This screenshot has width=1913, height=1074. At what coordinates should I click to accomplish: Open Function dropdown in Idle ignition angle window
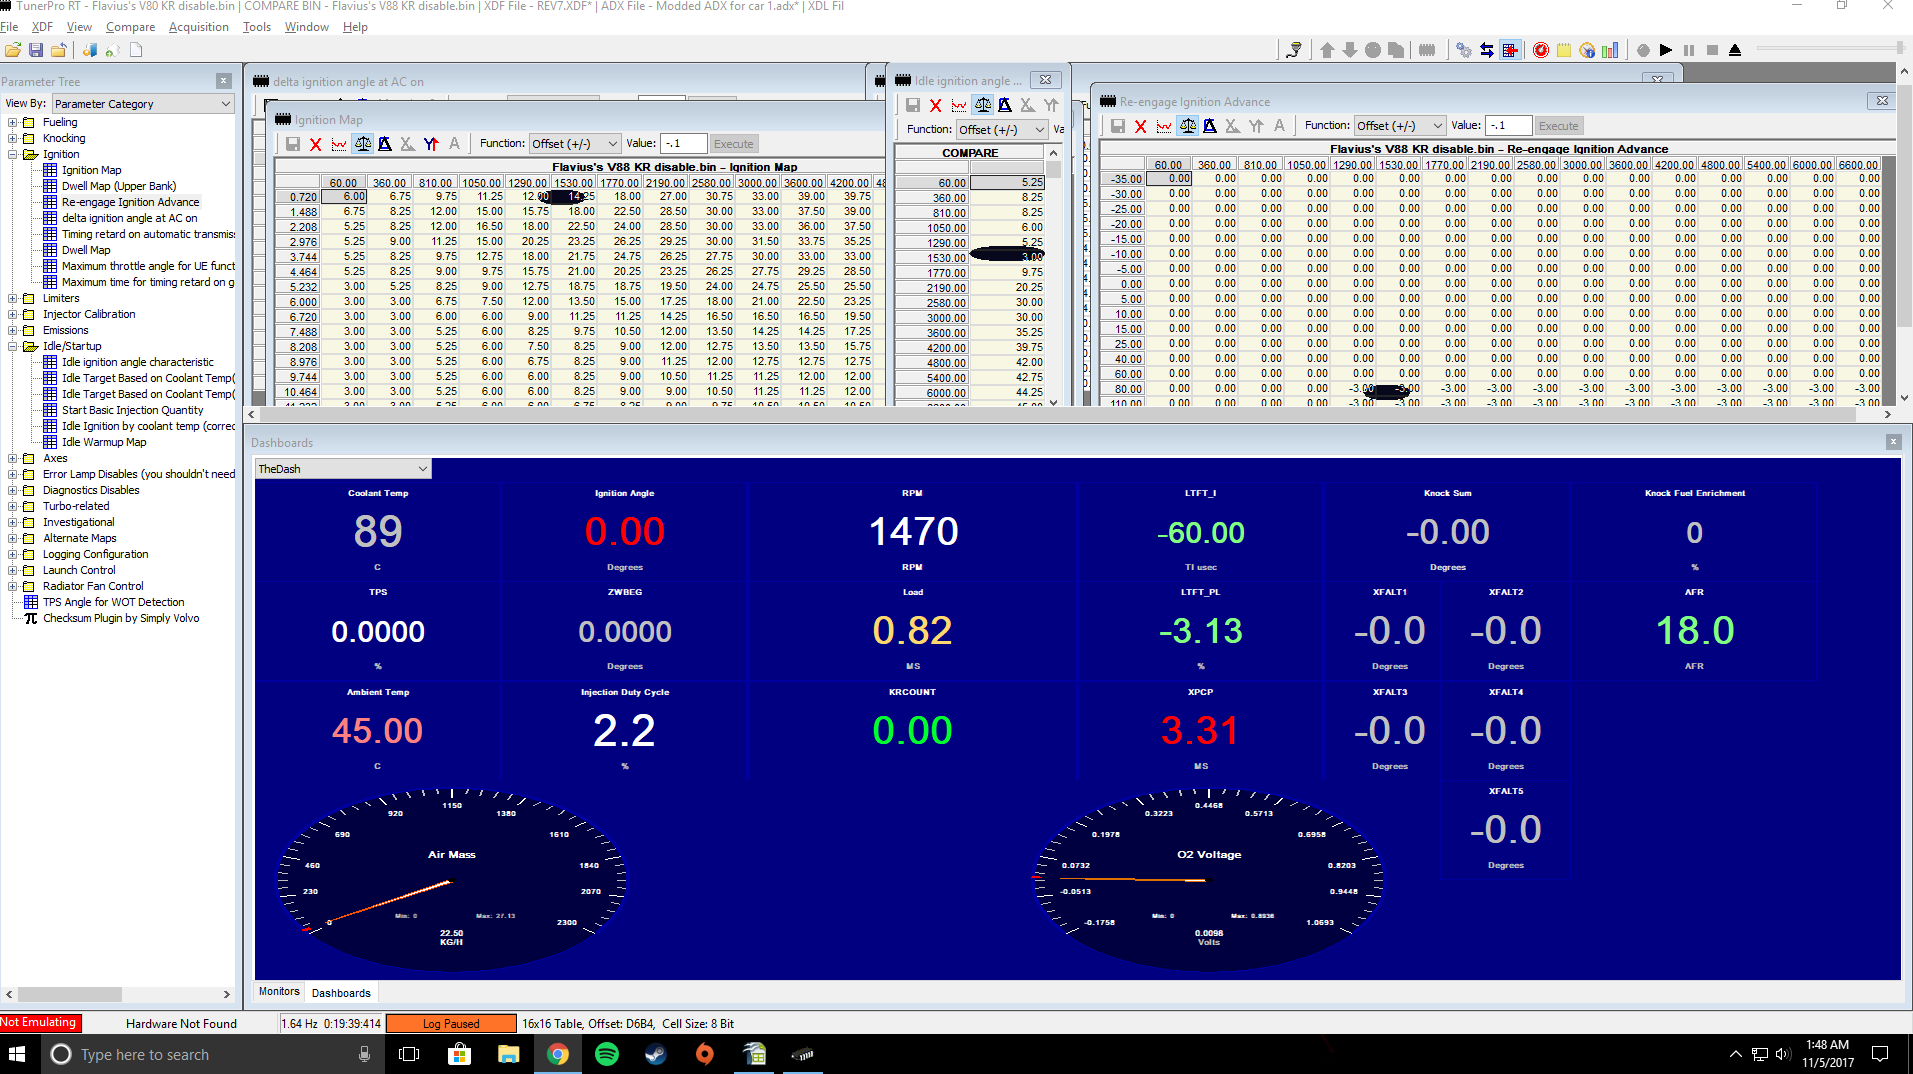click(1001, 130)
